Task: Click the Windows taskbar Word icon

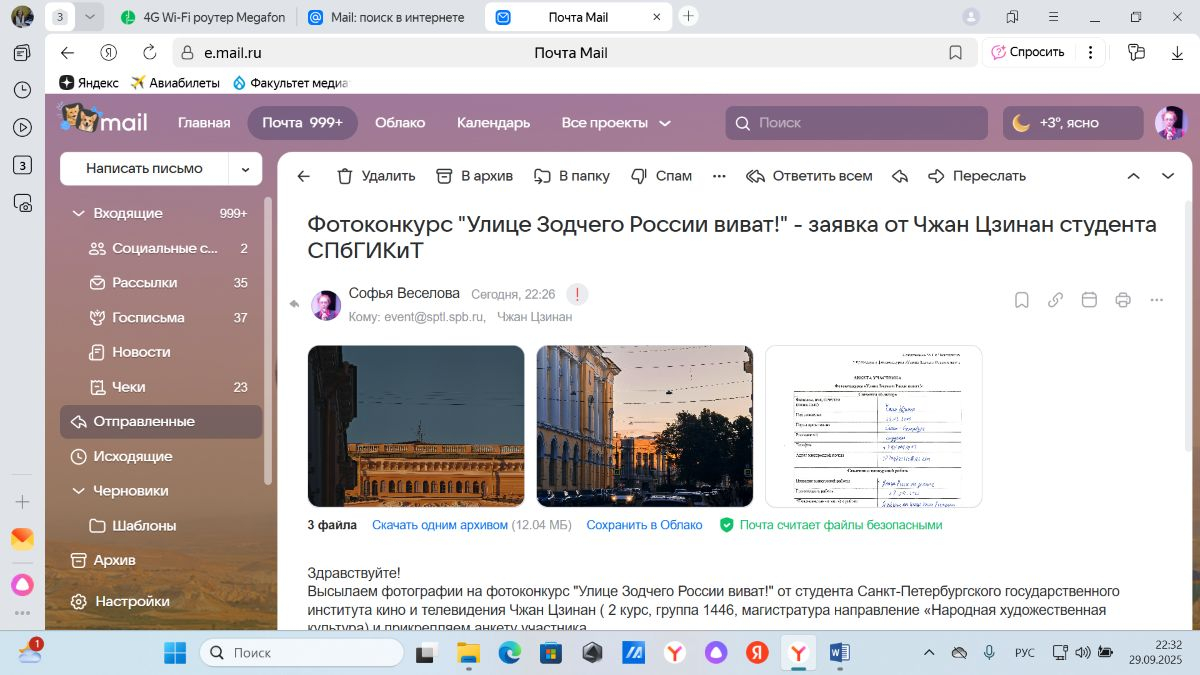Action: 840,653
